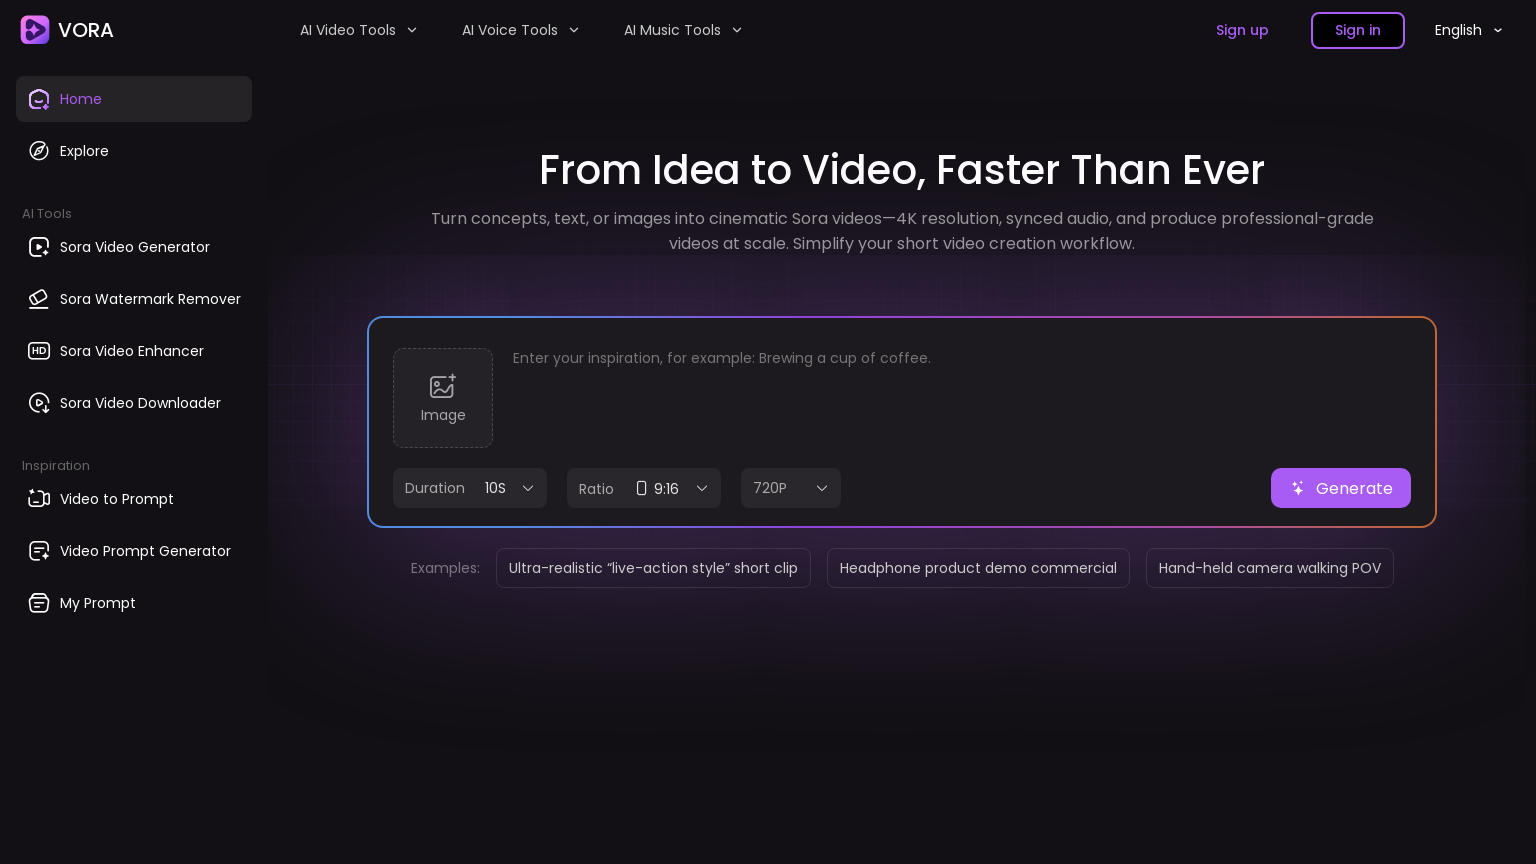Image resolution: width=1536 pixels, height=864 pixels.
Task: Select the Video to Prompt icon
Action: (x=39, y=499)
